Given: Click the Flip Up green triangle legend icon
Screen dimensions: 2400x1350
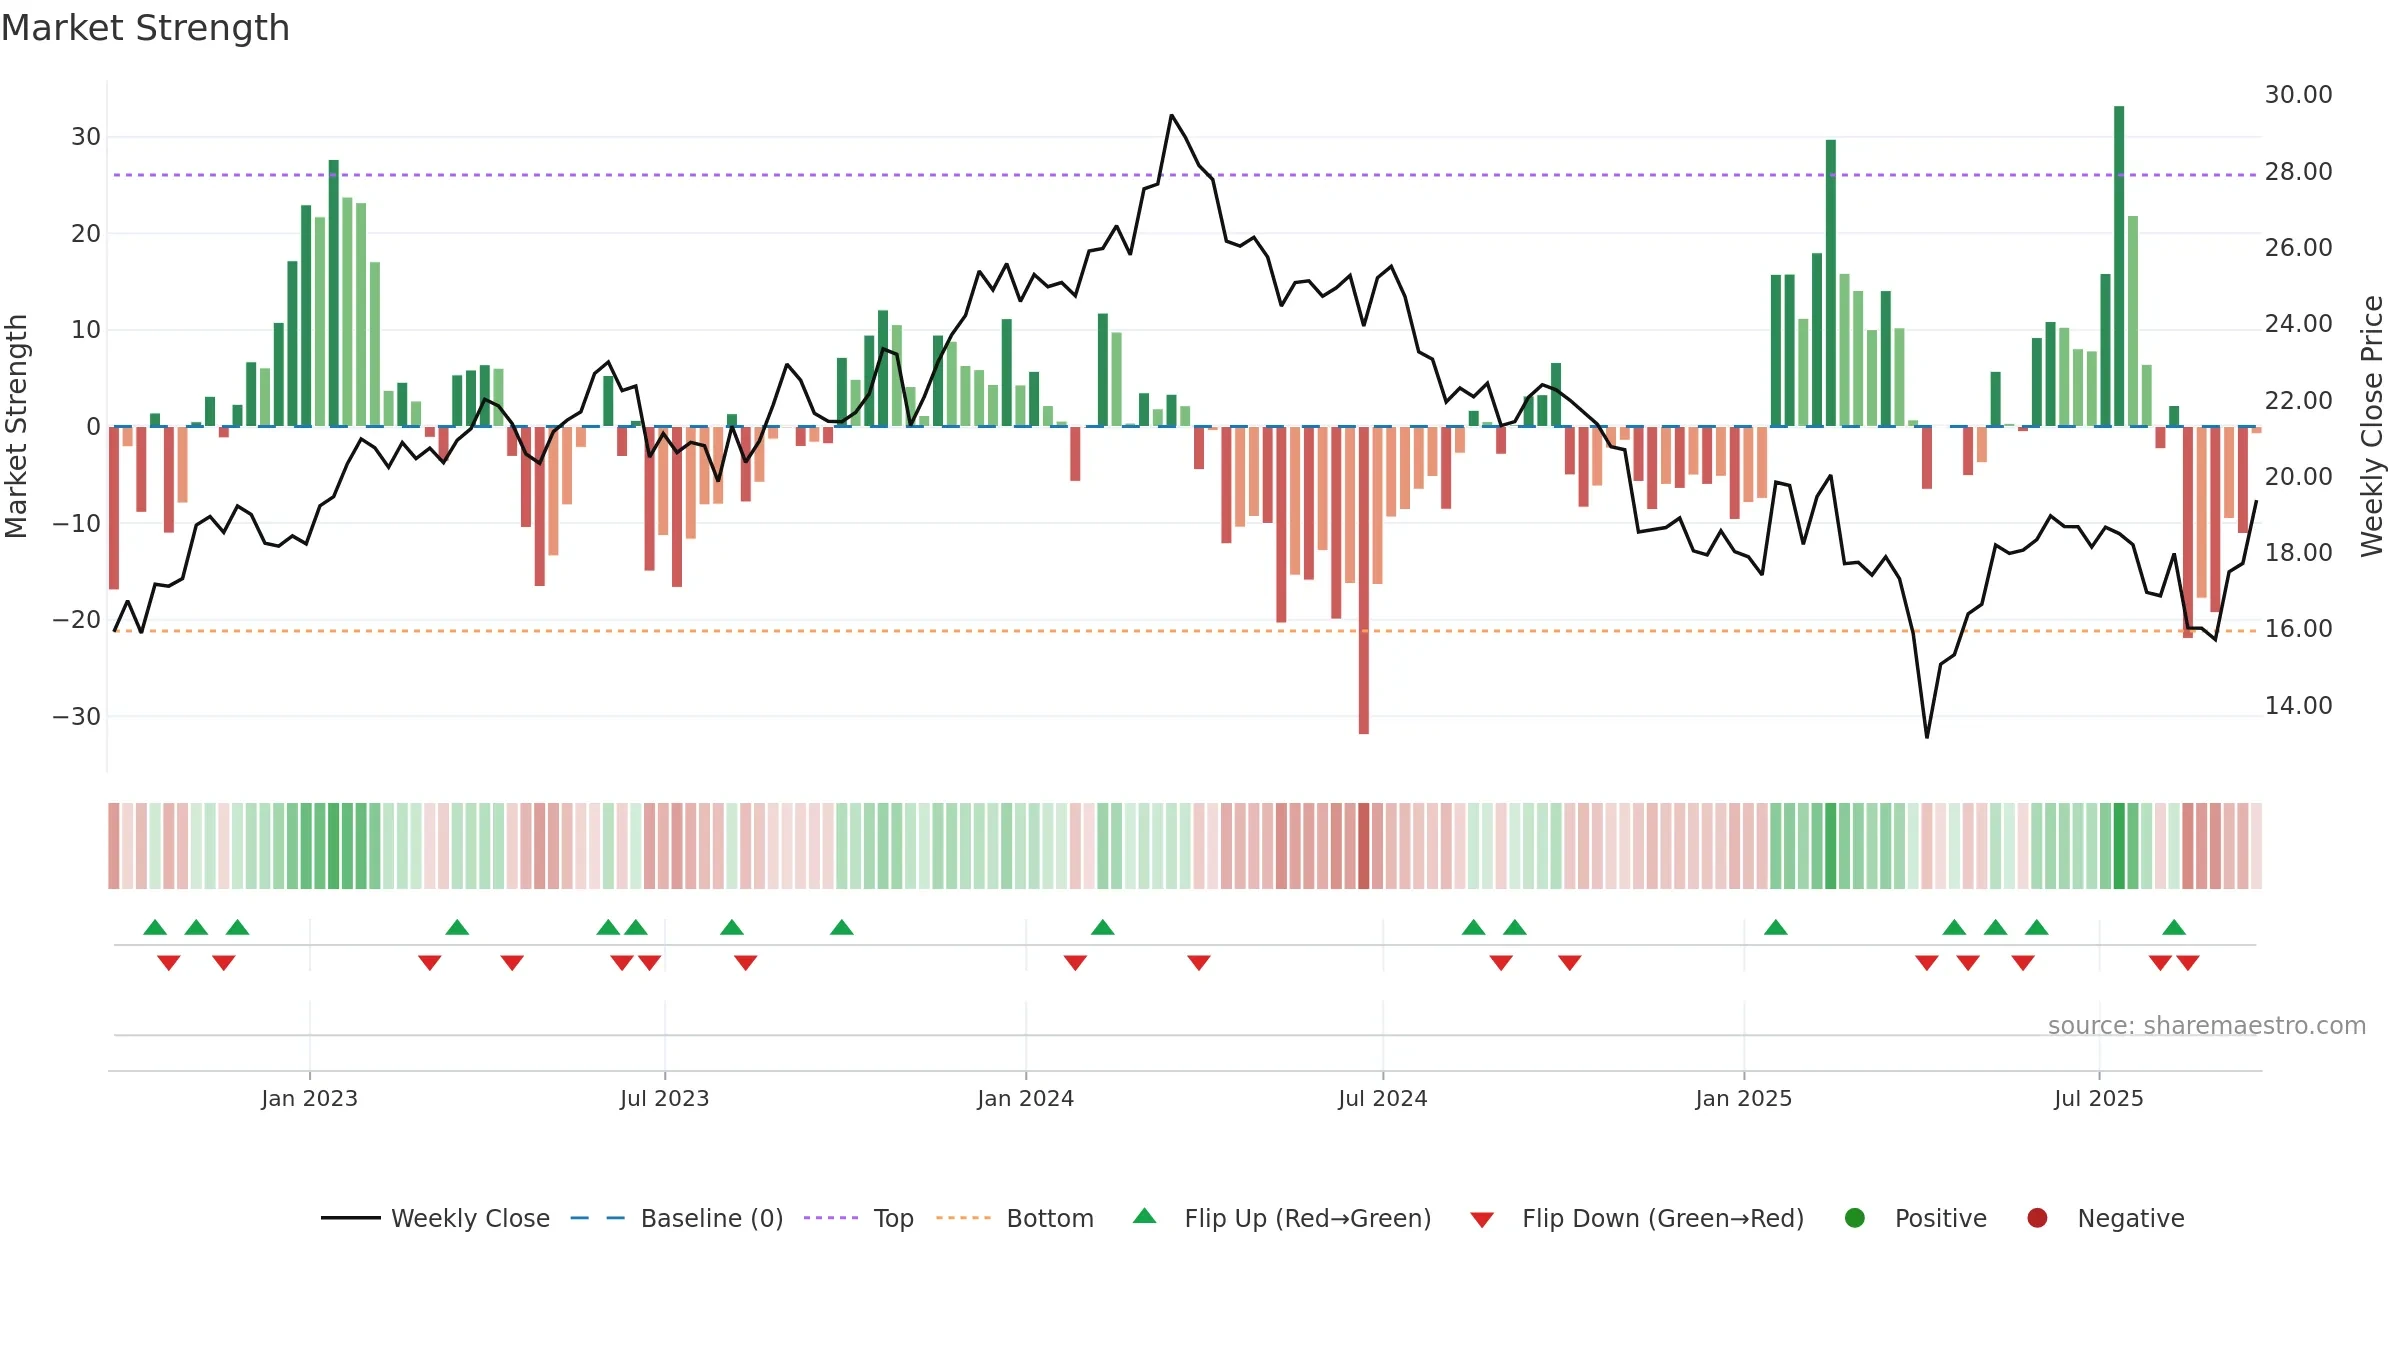Looking at the screenshot, I should 1144,1216.
